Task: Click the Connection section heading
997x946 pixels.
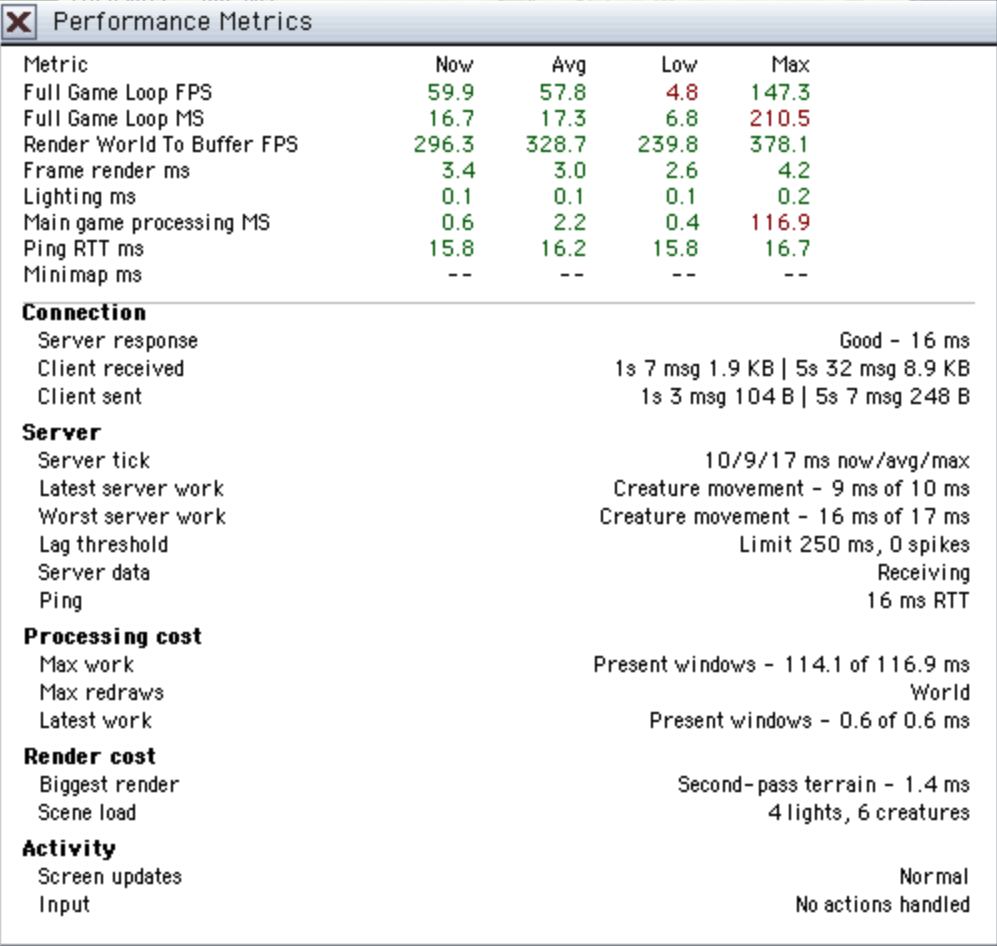Action: 84,313
